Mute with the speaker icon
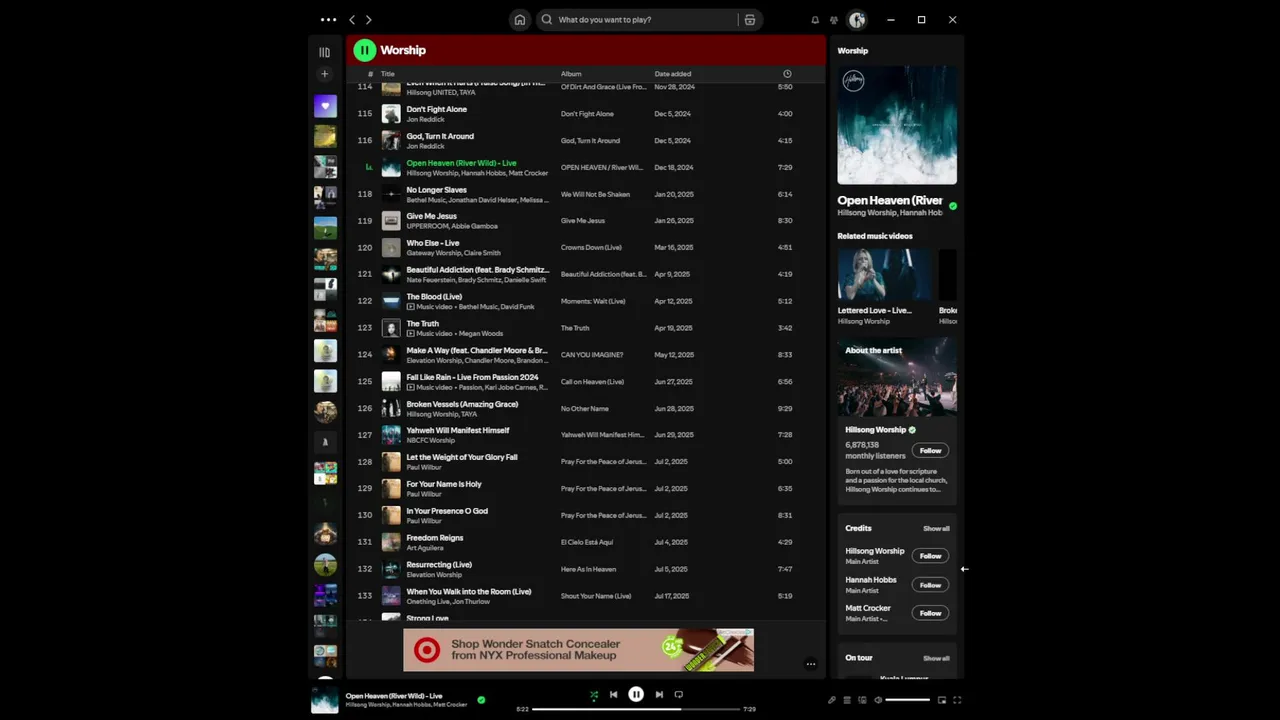This screenshot has width=1280, height=720. pyautogui.click(x=878, y=700)
